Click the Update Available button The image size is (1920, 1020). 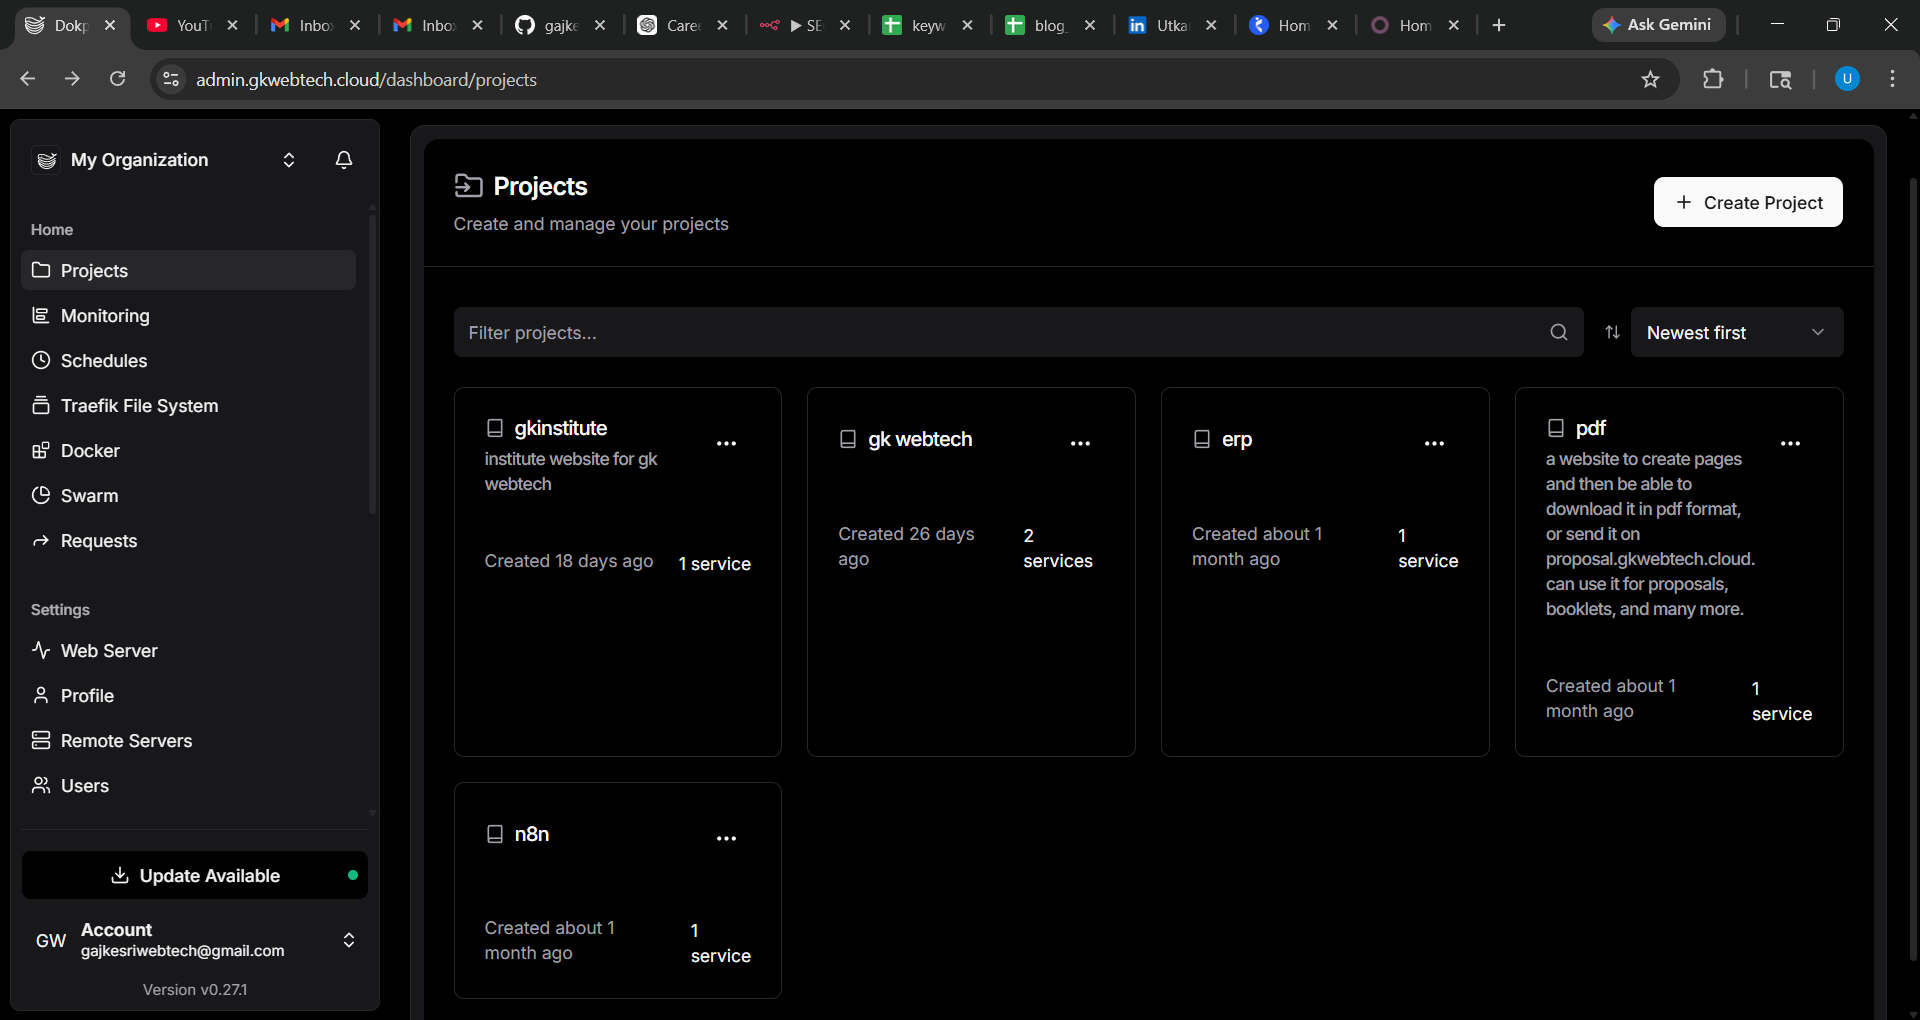[x=195, y=875]
